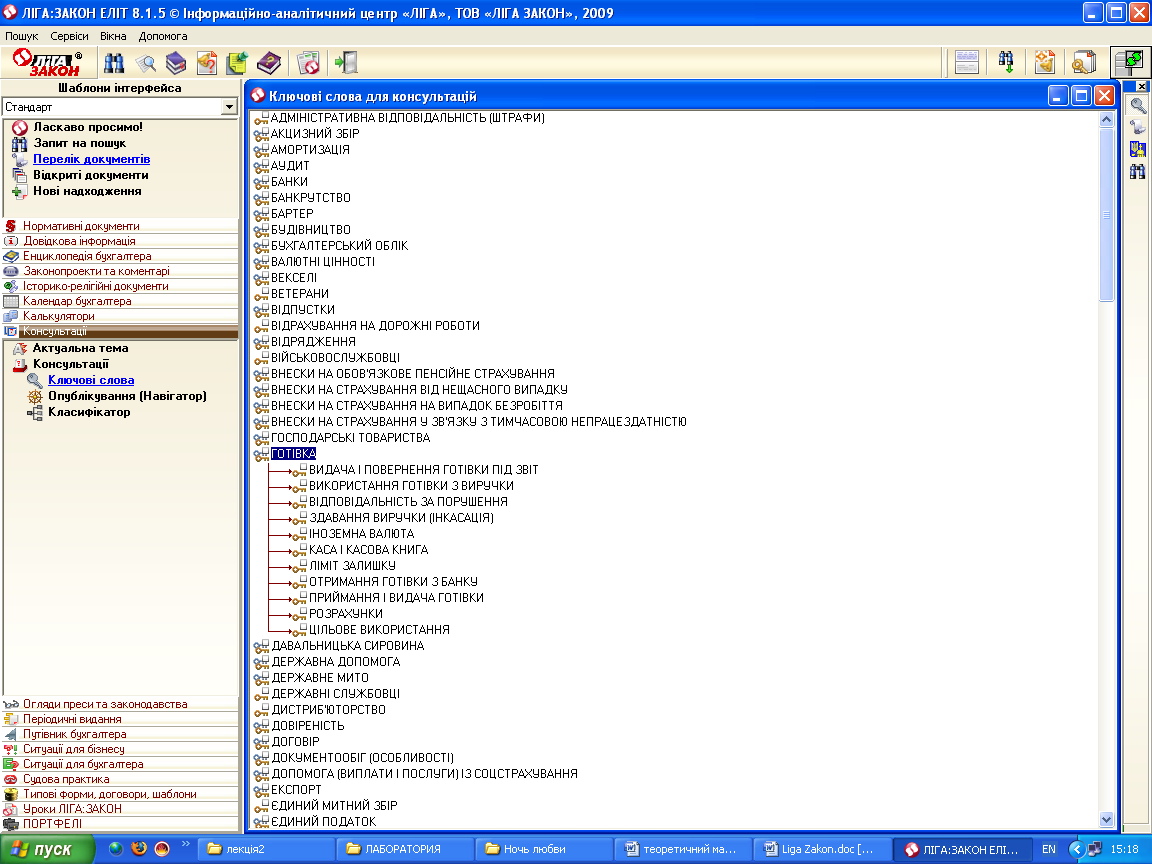The width and height of the screenshot is (1152, 864).
Task: Open the Калькулятори section
Action: pyautogui.click(x=58, y=317)
